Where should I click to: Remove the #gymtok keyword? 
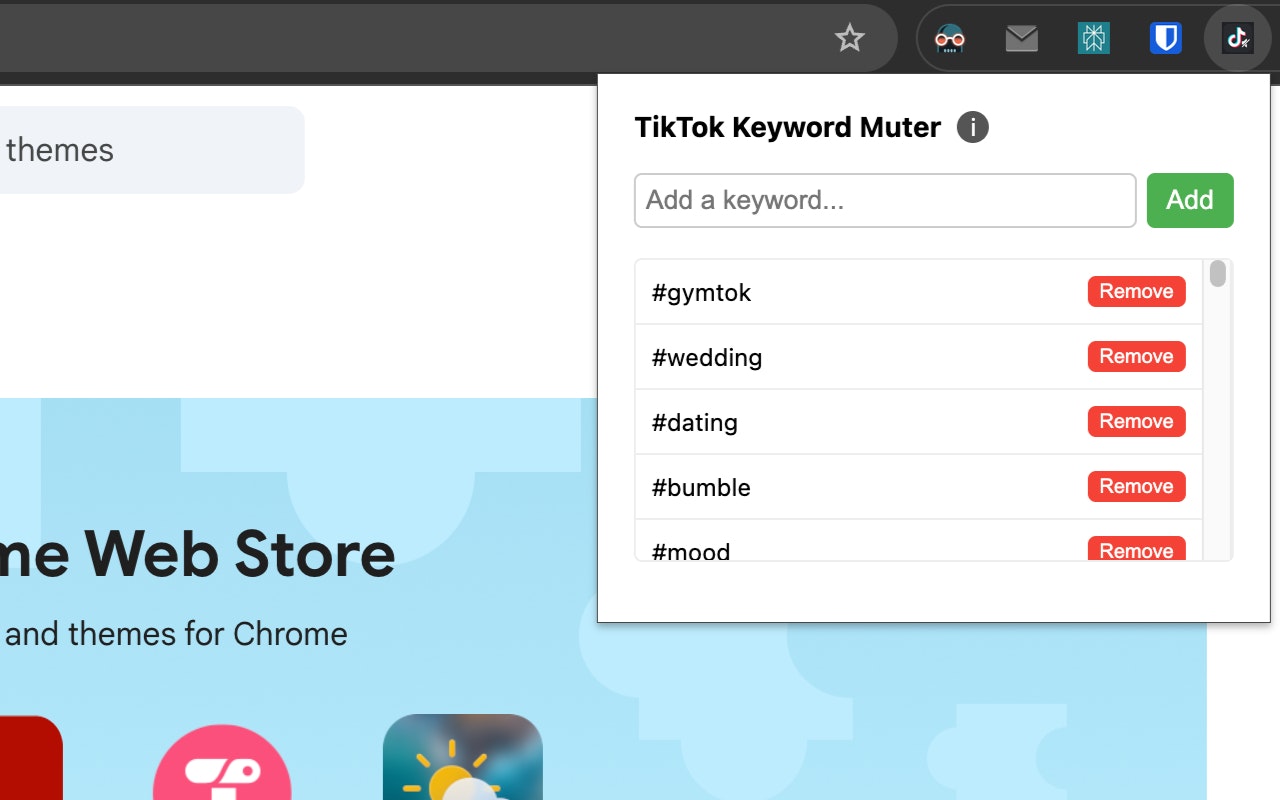1136,291
